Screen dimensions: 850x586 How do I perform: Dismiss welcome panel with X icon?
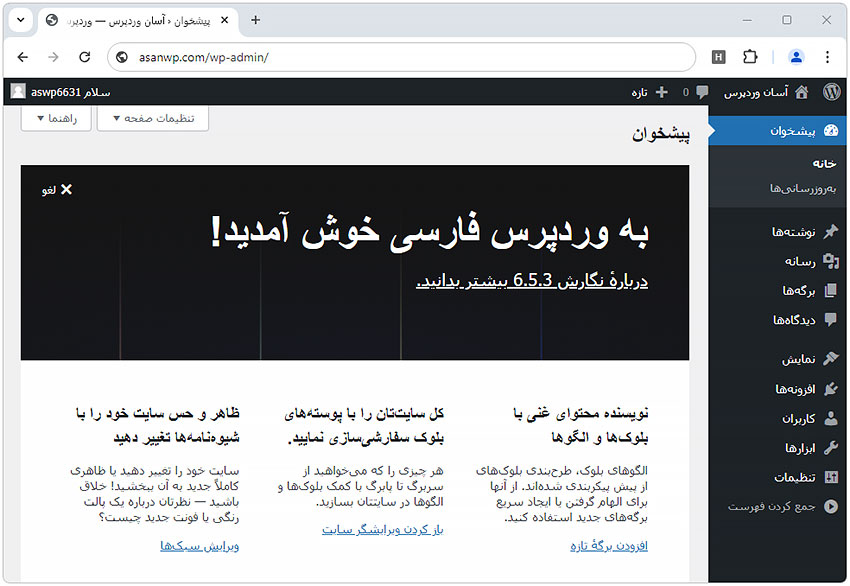click(x=66, y=189)
